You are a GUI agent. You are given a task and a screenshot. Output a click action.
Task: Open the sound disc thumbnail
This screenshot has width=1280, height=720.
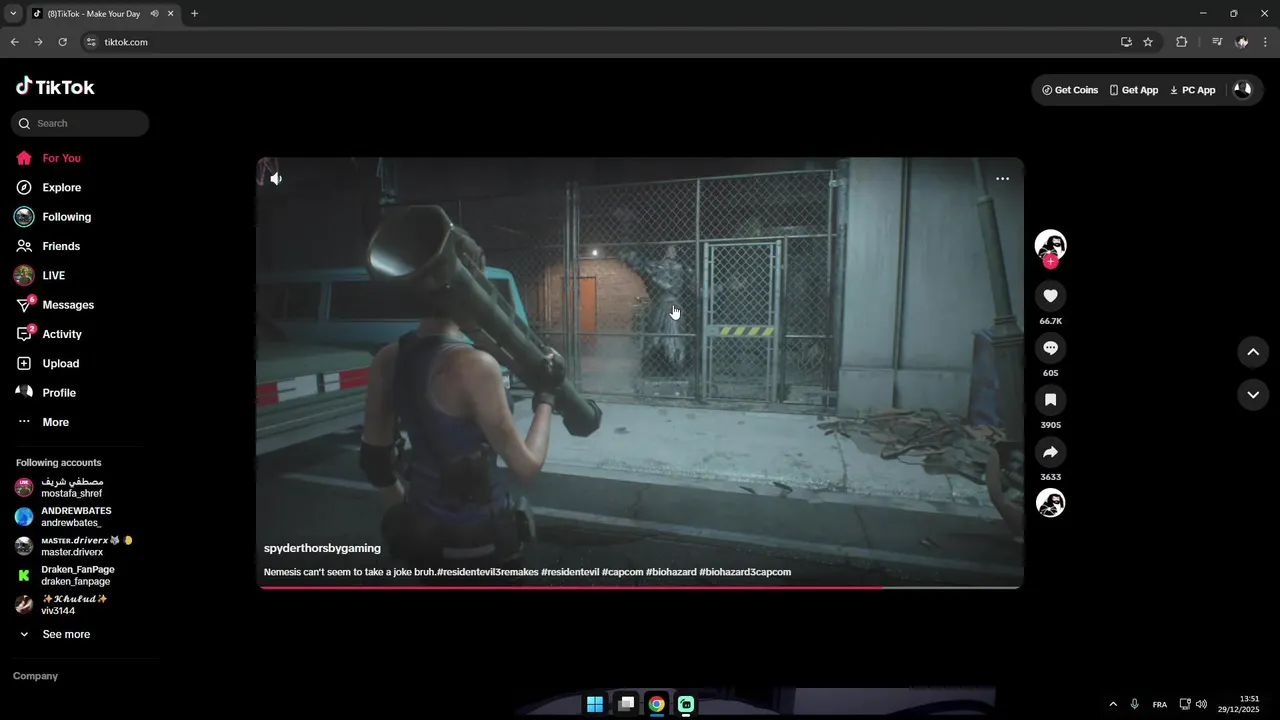coord(1050,503)
